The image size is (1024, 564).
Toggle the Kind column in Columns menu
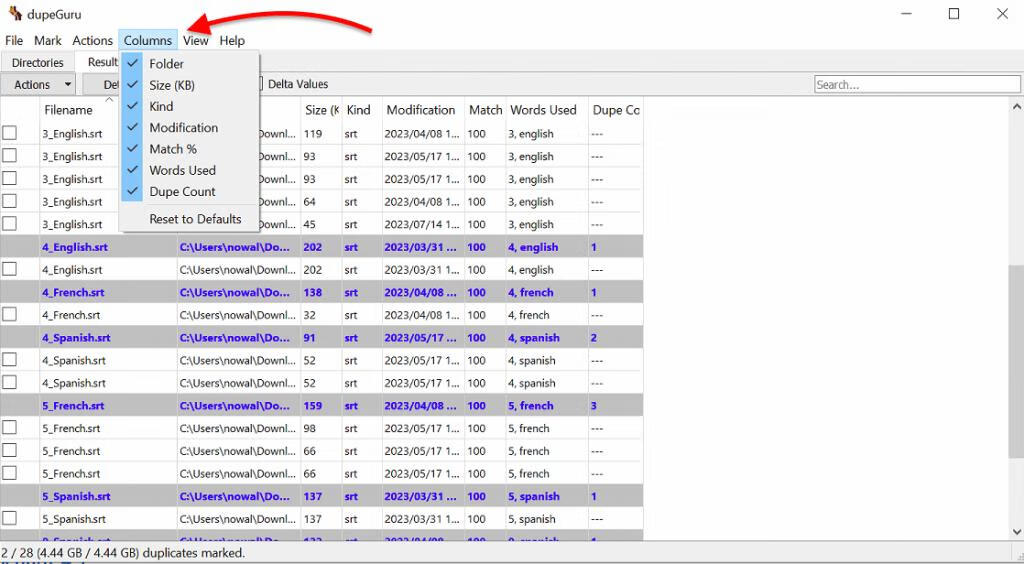pyautogui.click(x=189, y=106)
